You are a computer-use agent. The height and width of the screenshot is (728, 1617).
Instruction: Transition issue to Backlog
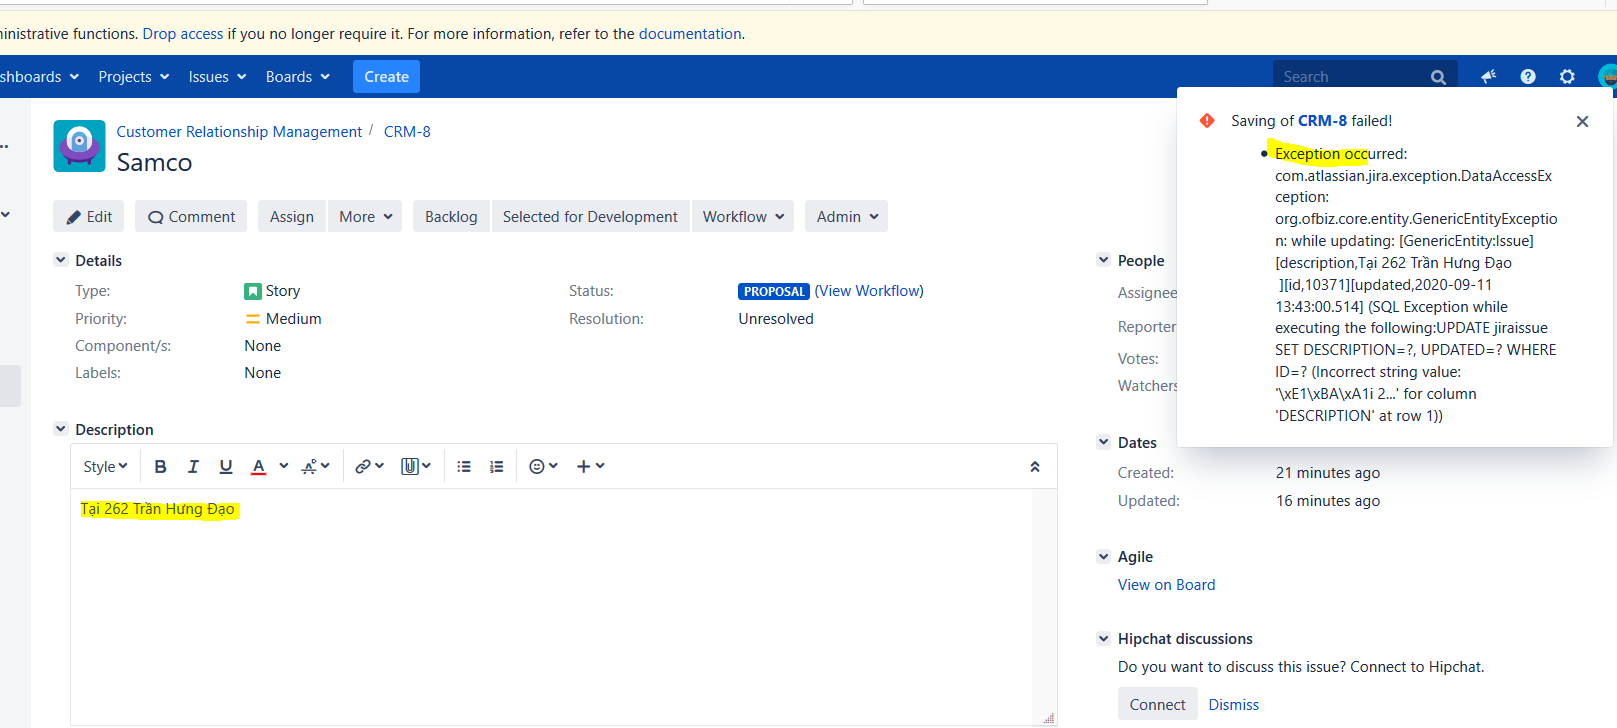(x=451, y=217)
